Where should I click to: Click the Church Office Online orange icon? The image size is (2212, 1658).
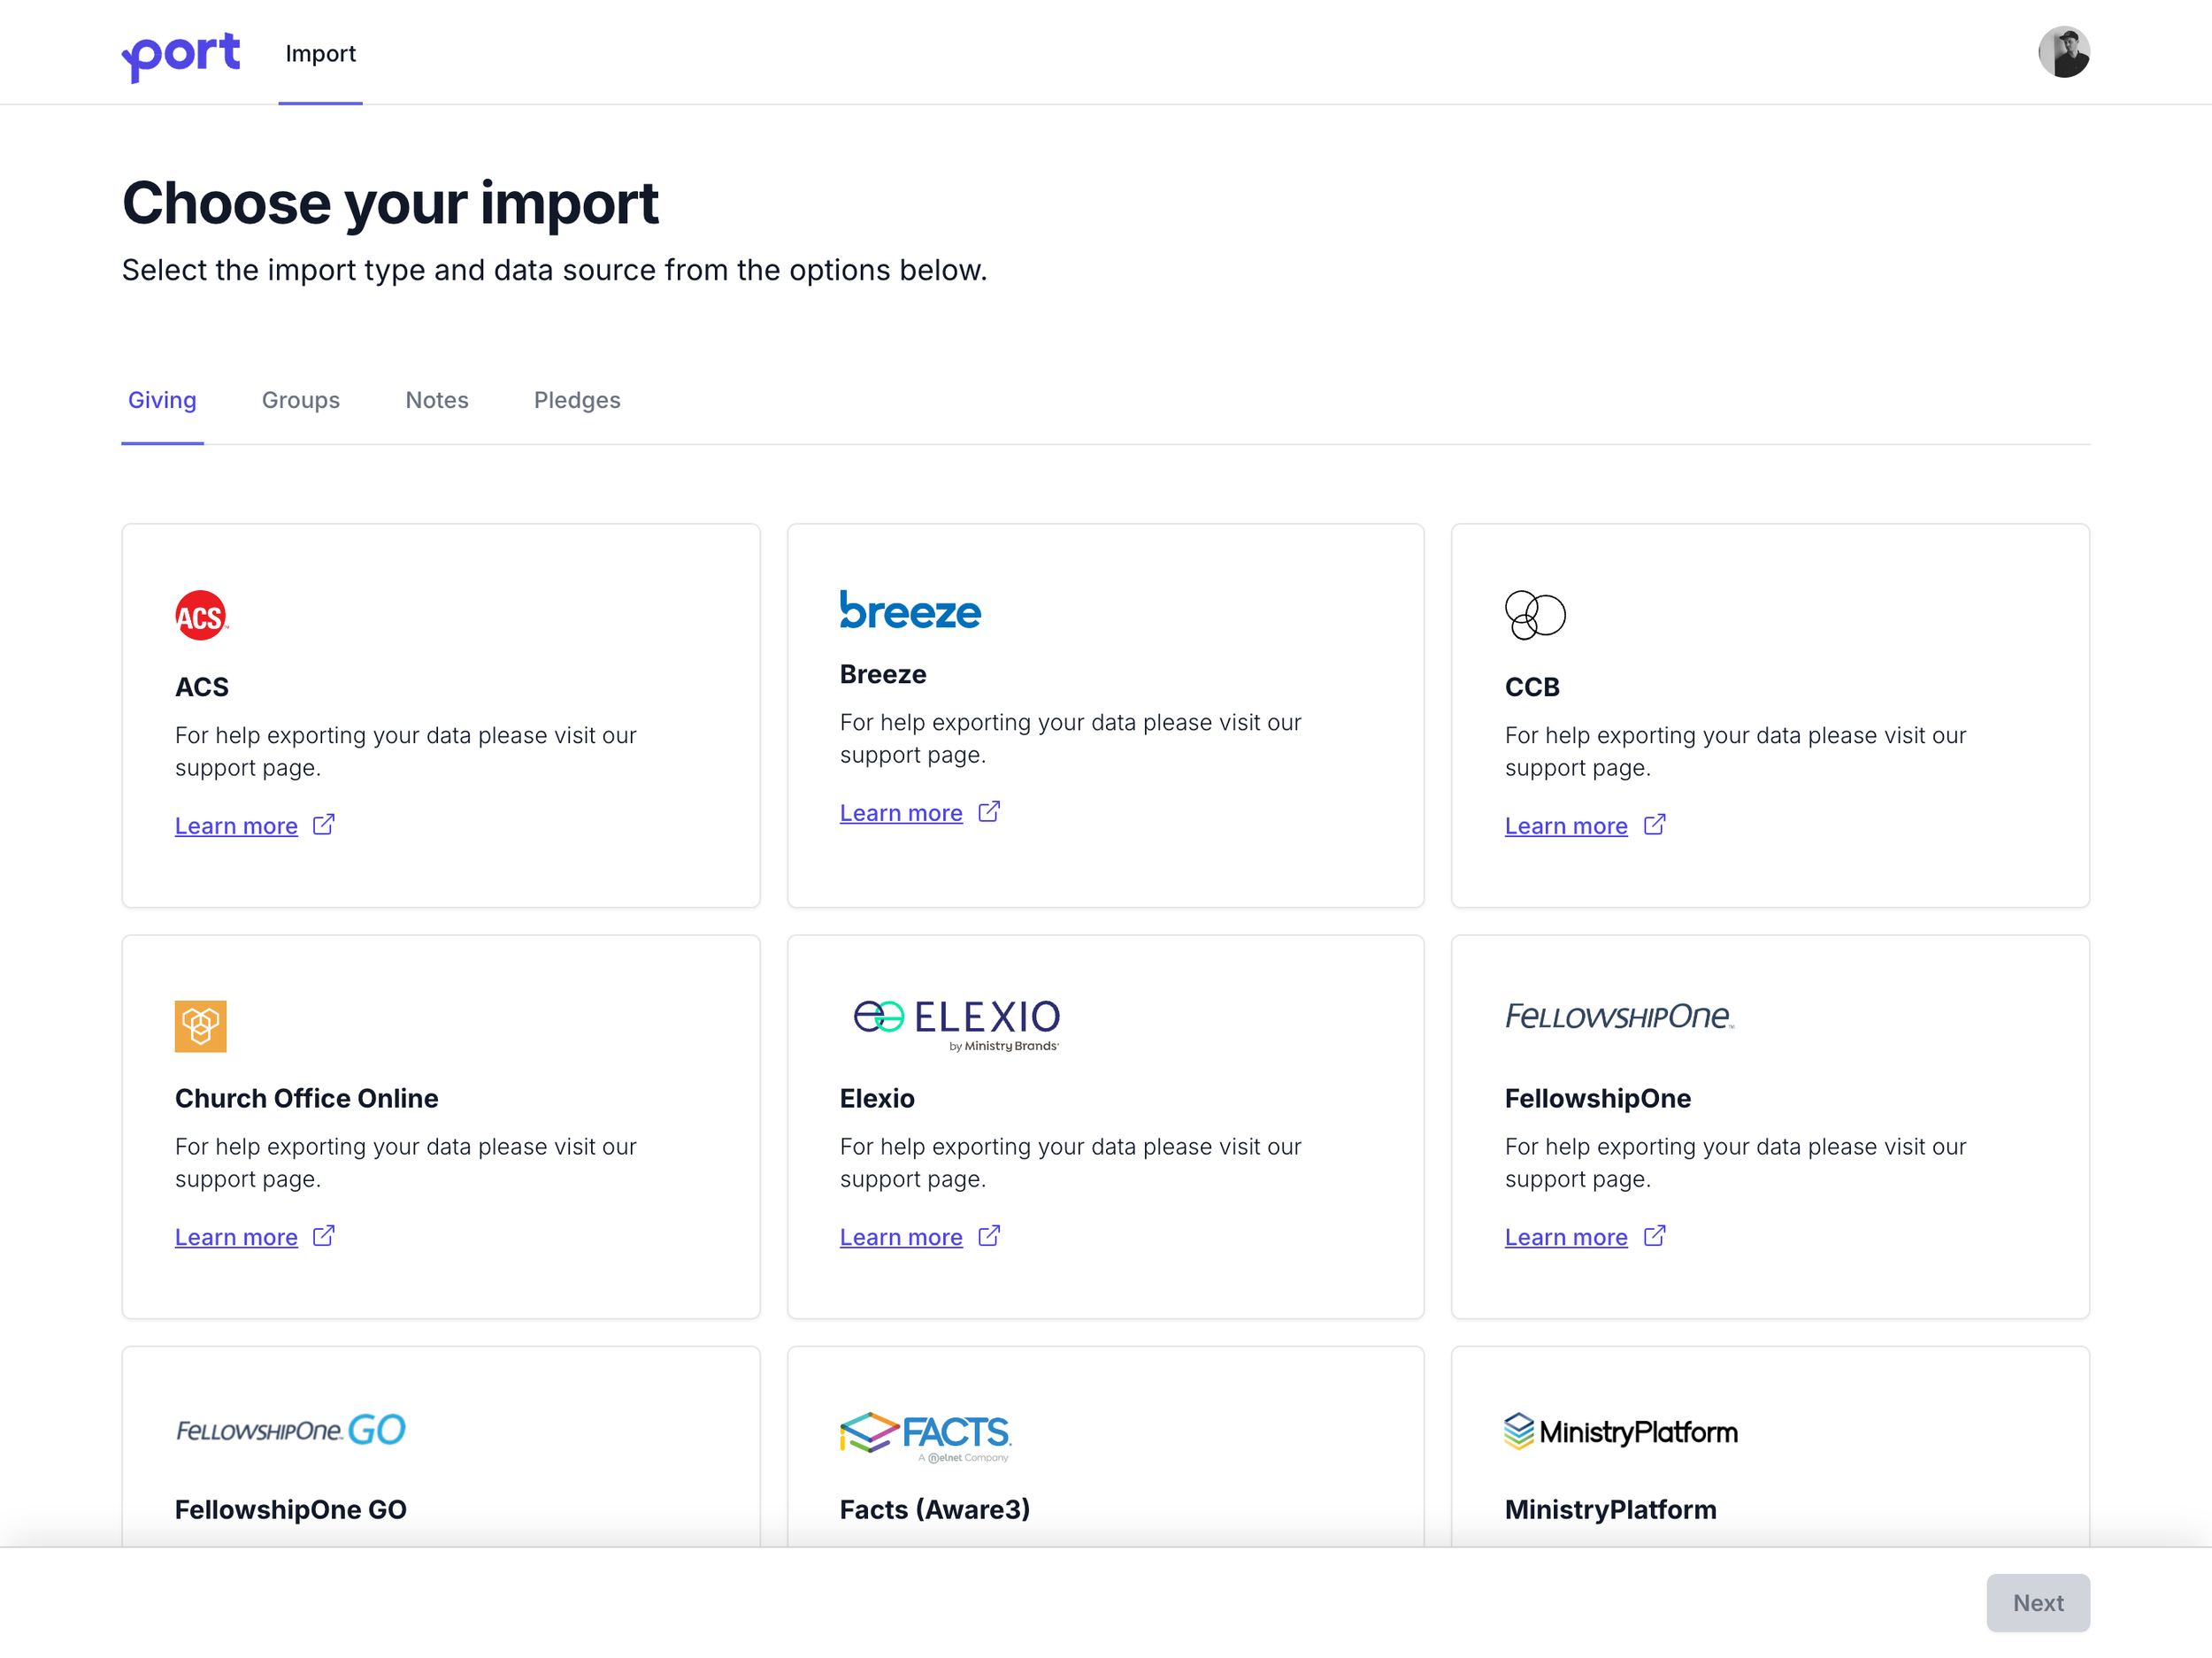(x=201, y=1026)
